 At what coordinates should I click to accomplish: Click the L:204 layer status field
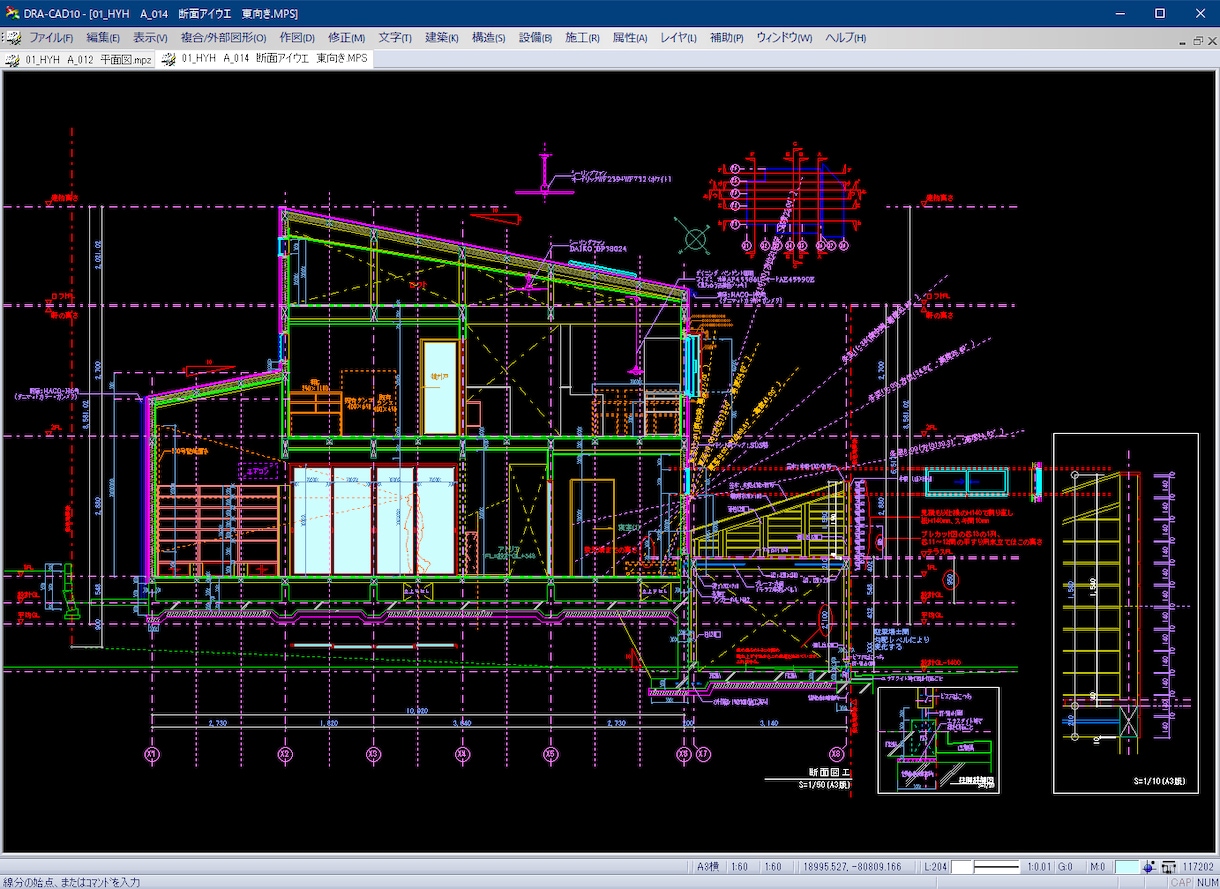point(936,867)
